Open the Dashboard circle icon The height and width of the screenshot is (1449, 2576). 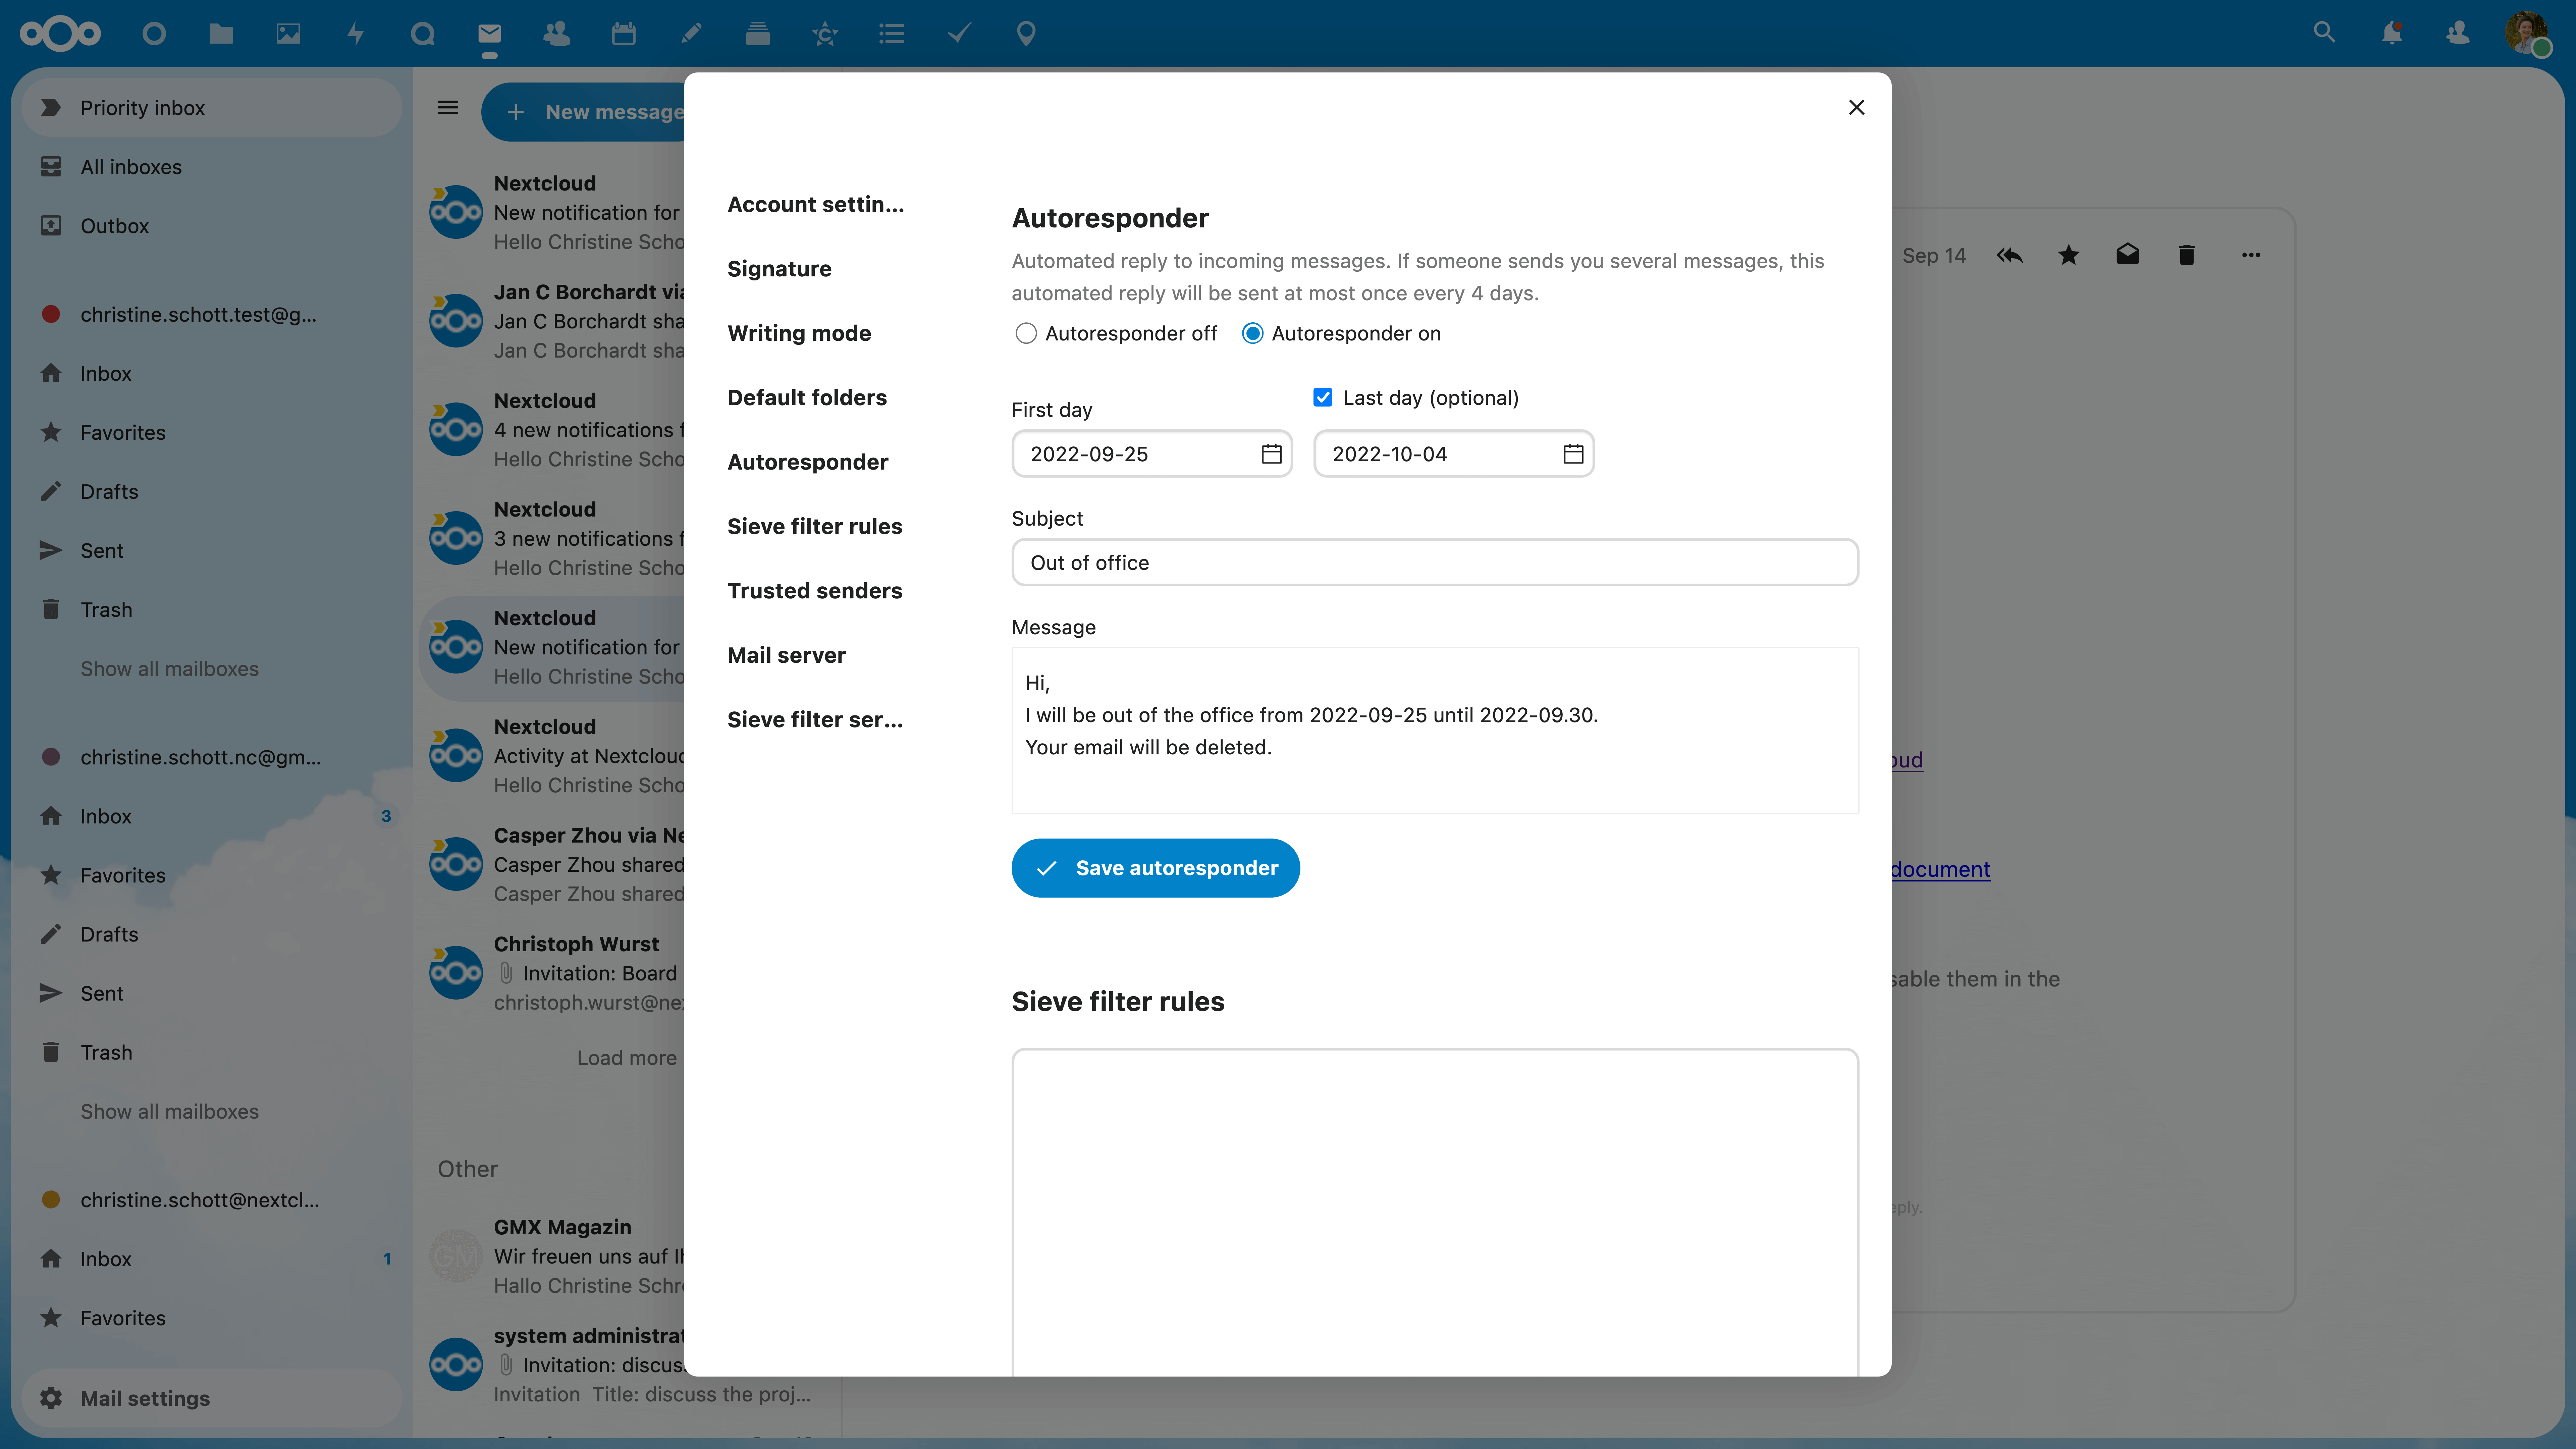tap(154, 34)
